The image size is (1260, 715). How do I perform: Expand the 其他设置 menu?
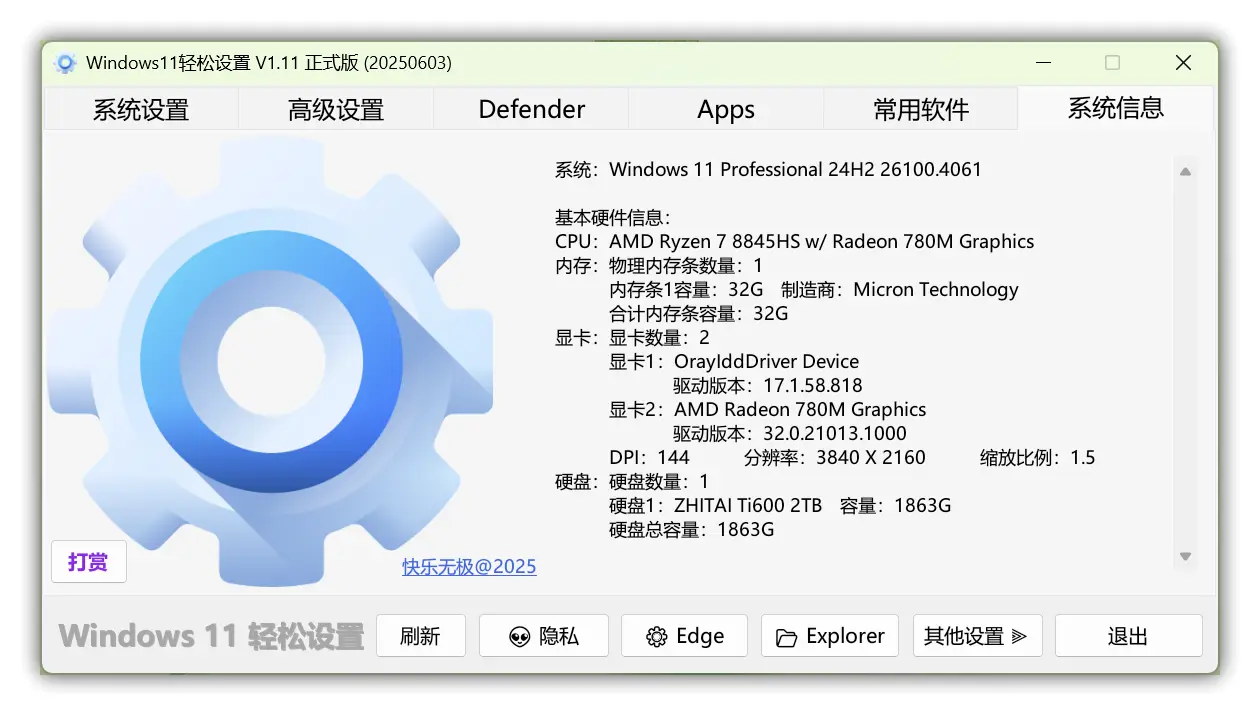point(977,636)
